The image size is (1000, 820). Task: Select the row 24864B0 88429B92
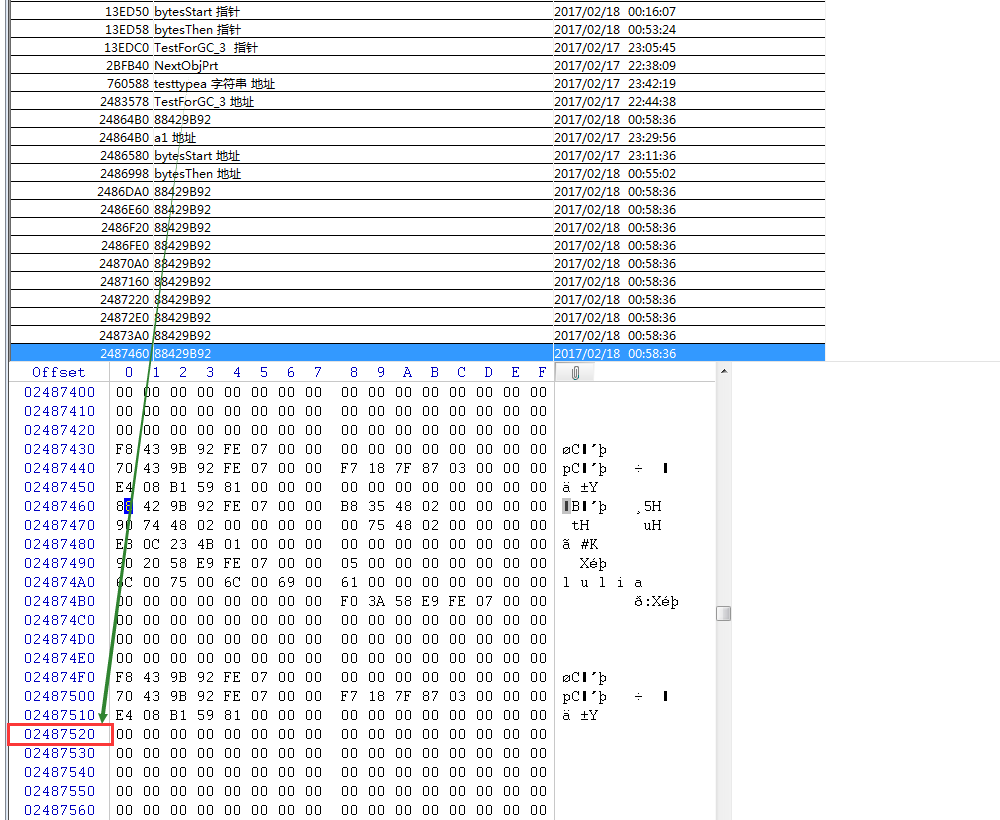click(418, 119)
